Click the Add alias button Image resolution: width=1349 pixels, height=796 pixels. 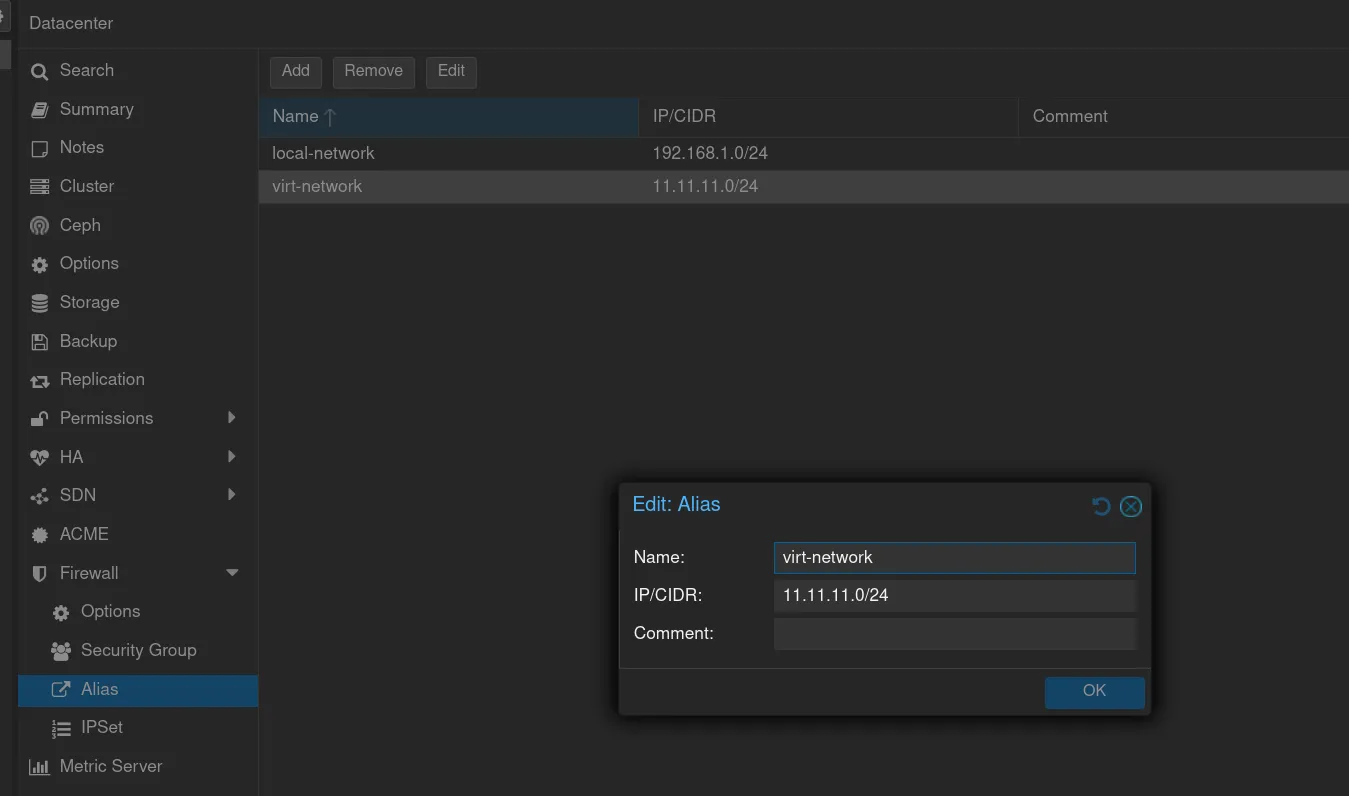click(x=295, y=71)
